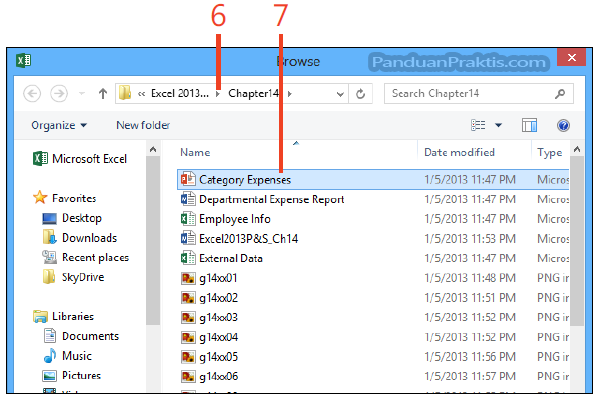Select Libraries in navigation pane
The image size is (596, 397).
coord(63,316)
